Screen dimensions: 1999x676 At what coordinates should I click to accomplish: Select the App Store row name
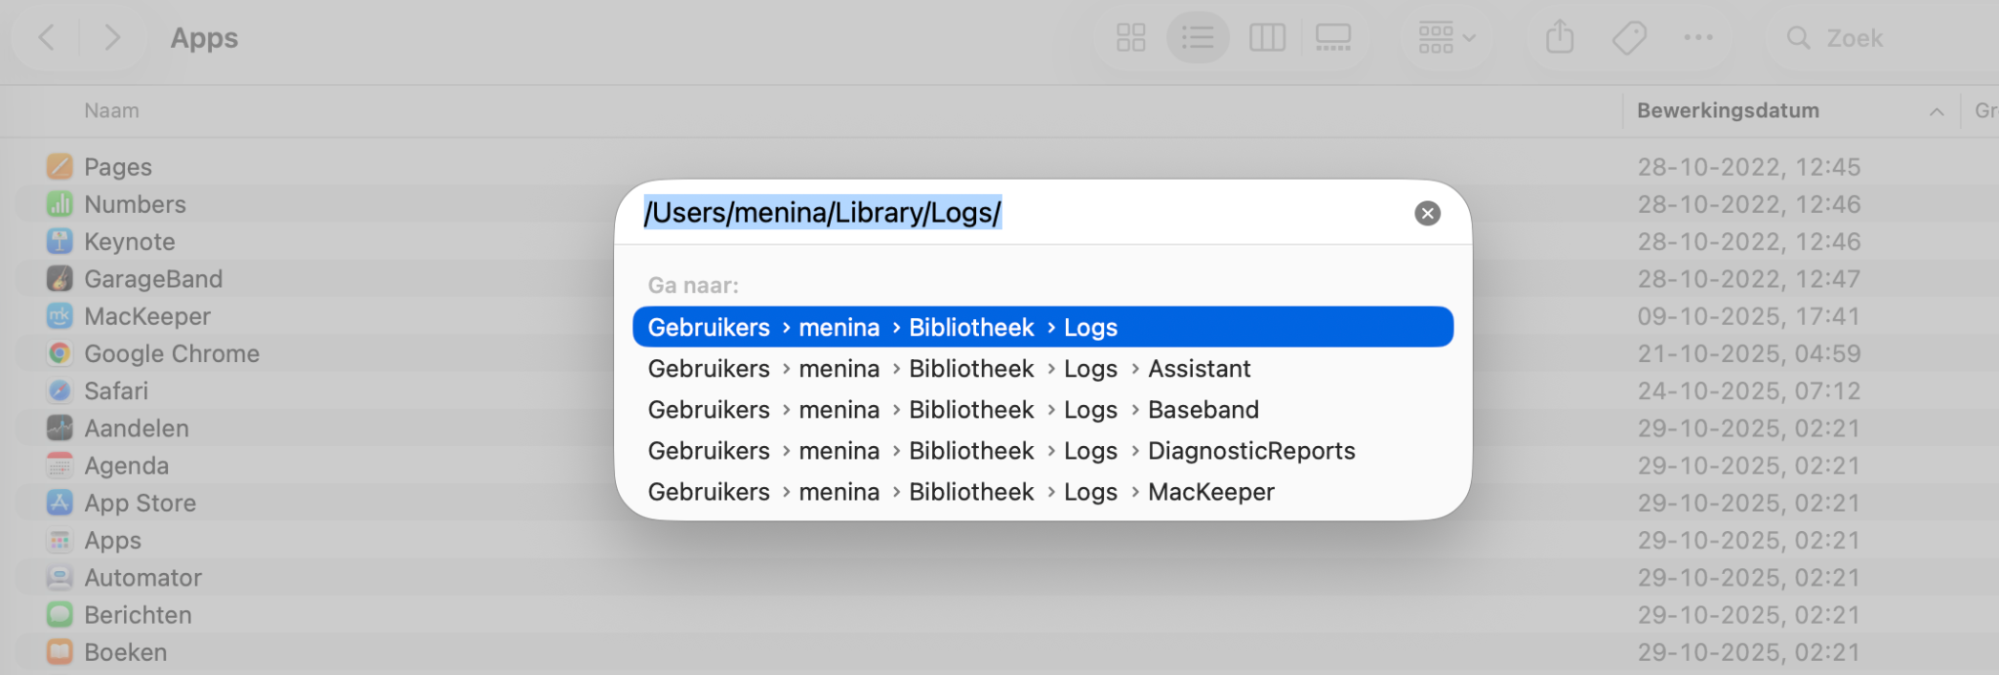pos(140,503)
